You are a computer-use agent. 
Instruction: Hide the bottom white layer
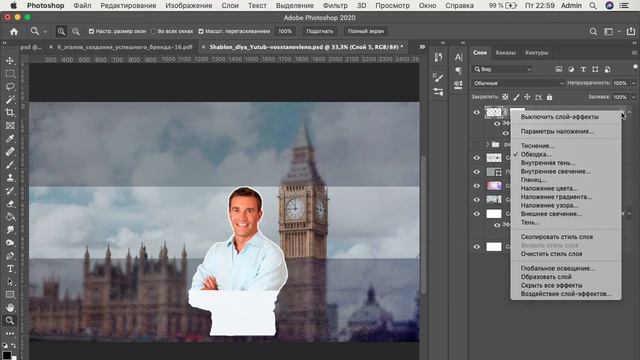(476, 247)
